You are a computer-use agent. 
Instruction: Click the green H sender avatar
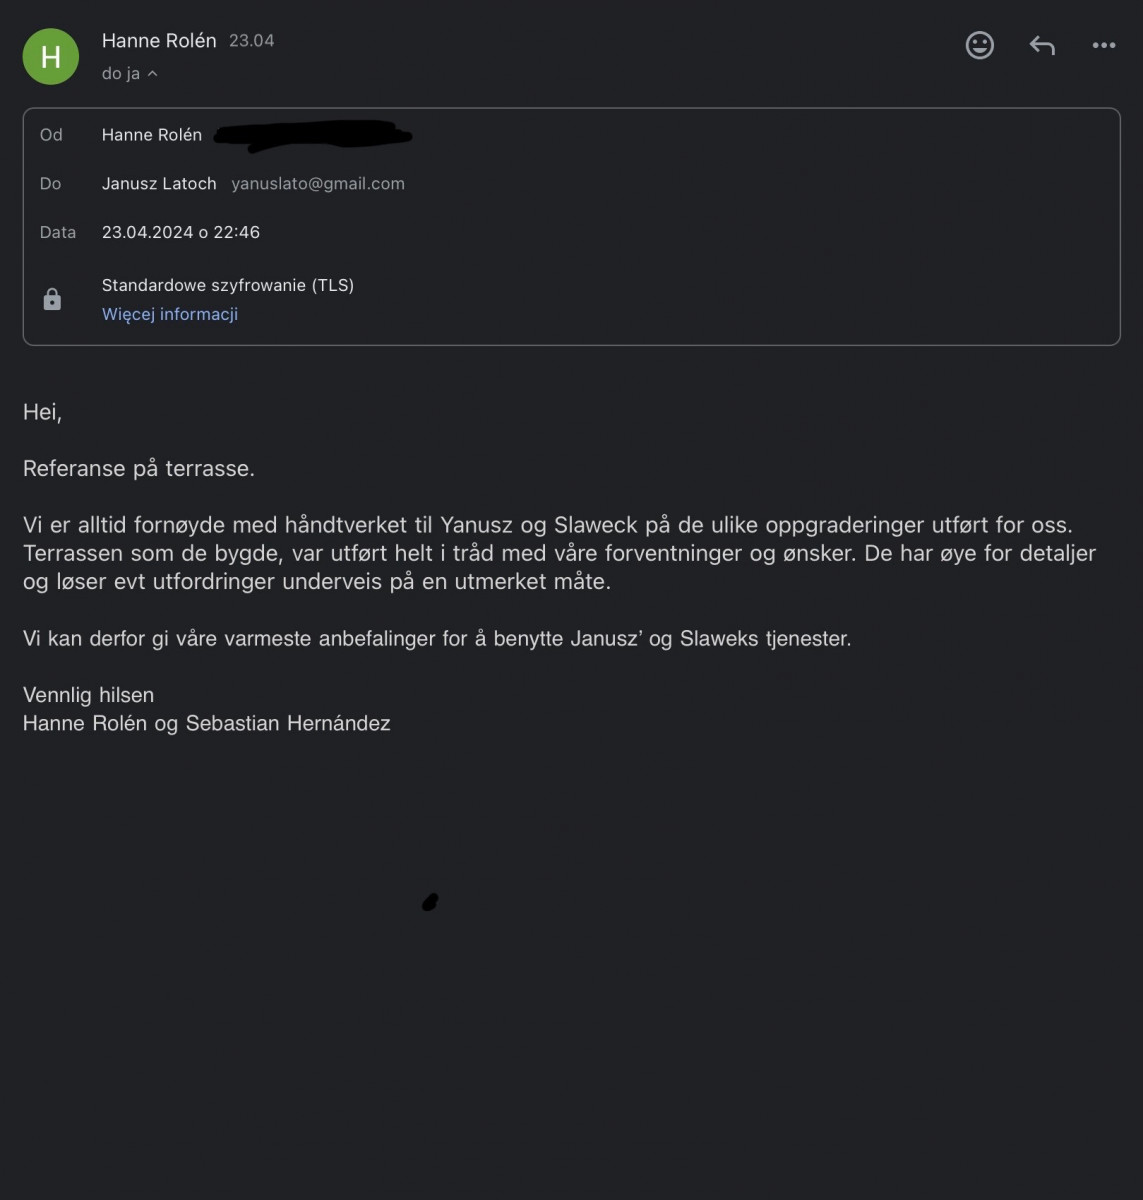click(51, 56)
